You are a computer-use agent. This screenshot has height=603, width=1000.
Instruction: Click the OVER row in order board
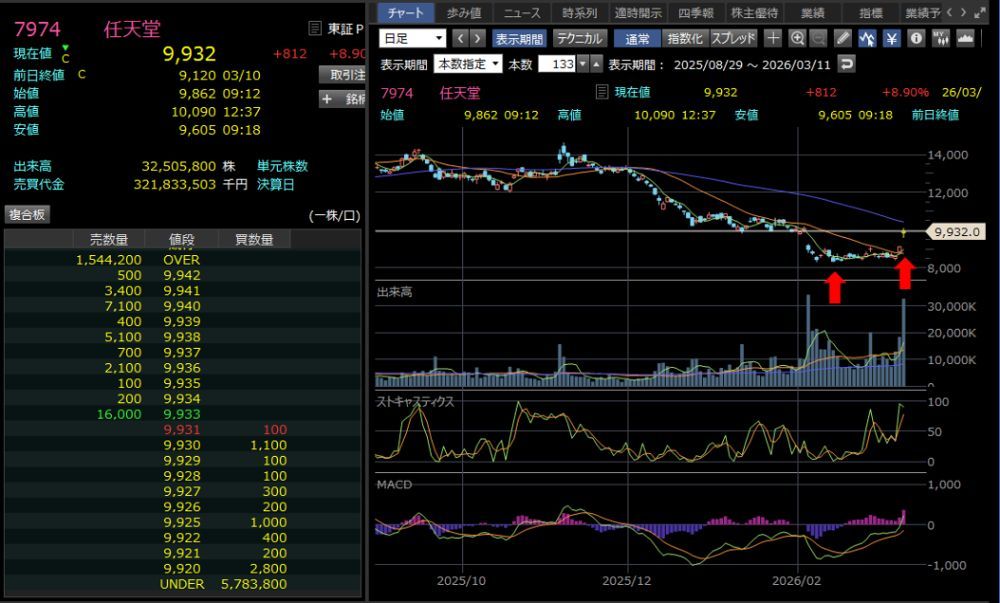pyautogui.click(x=182, y=259)
